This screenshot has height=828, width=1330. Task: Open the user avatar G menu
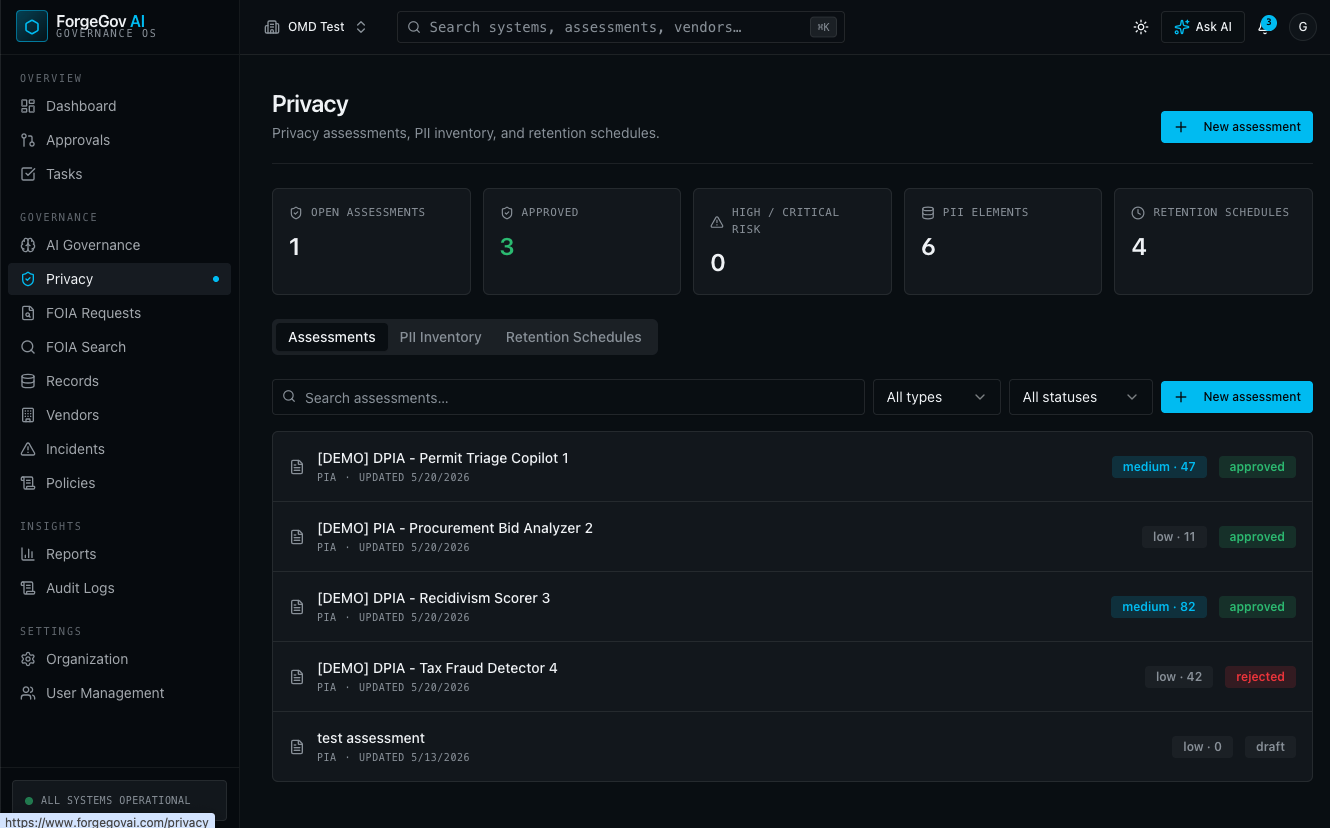1302,27
